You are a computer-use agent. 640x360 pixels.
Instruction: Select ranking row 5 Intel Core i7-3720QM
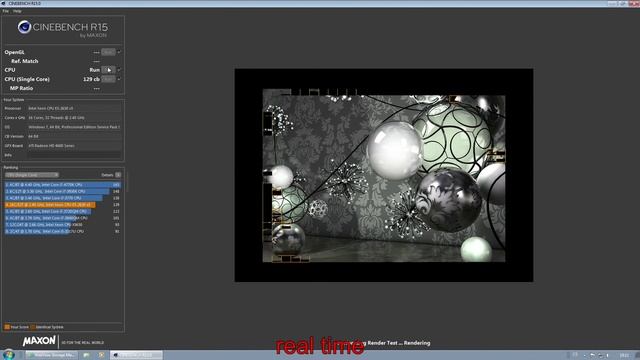63,211
